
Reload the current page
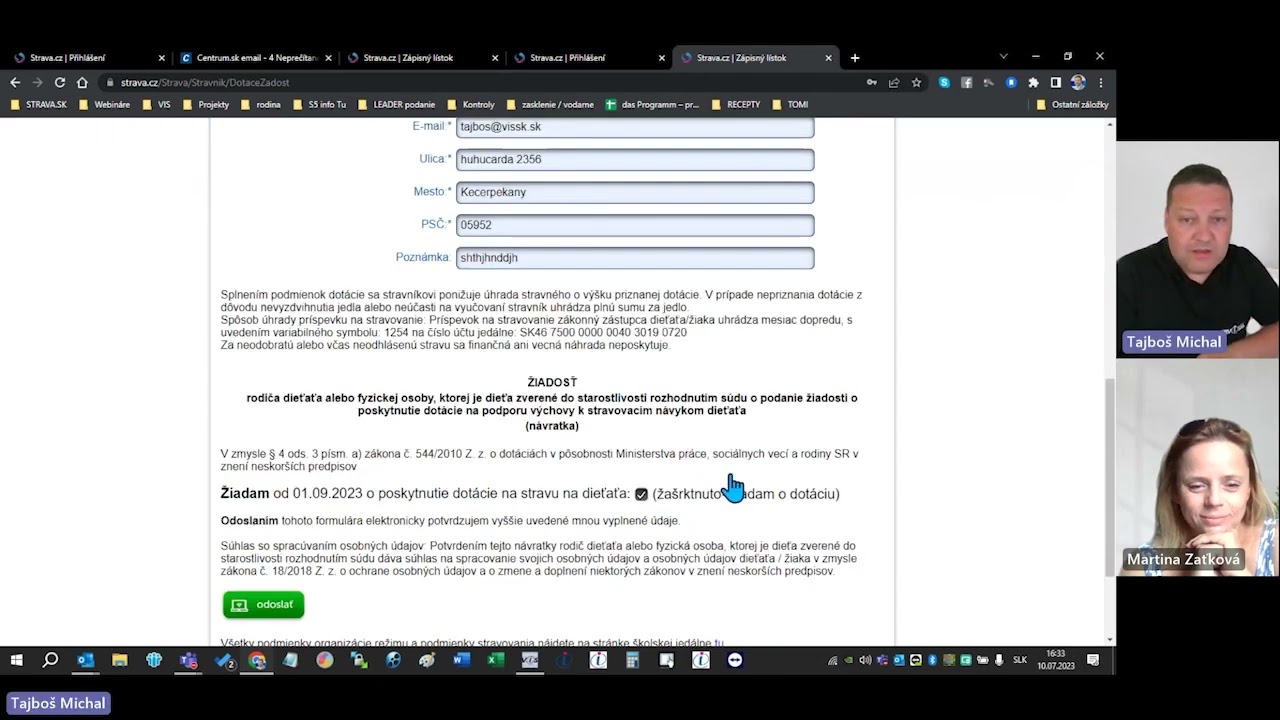click(x=60, y=83)
